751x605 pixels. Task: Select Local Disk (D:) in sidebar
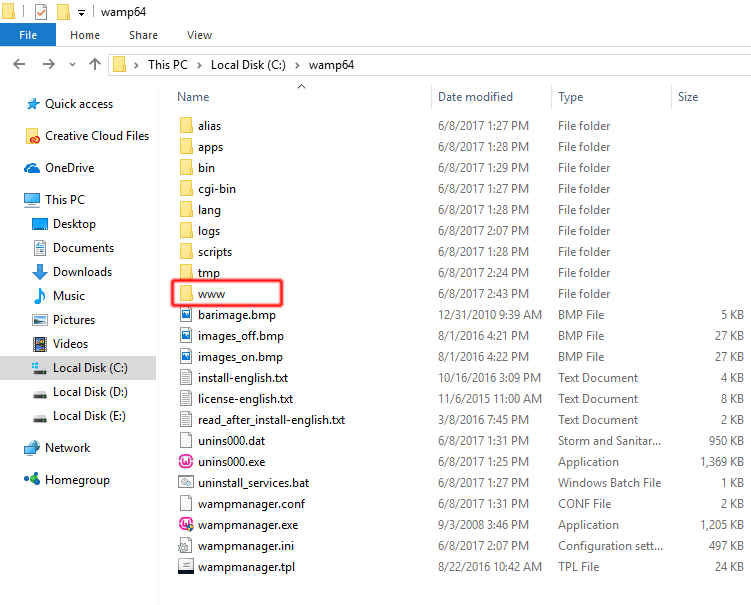coord(80,392)
